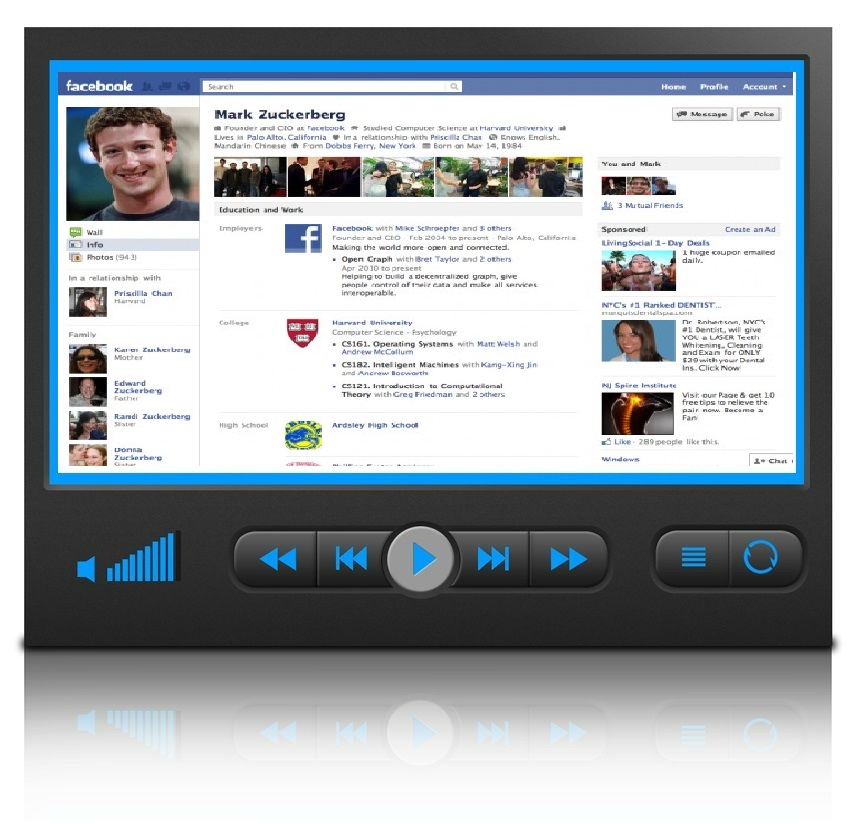Viewport: 860px width, 828px height.
Task: Click the LivingSocial ad image
Action: pos(638,271)
